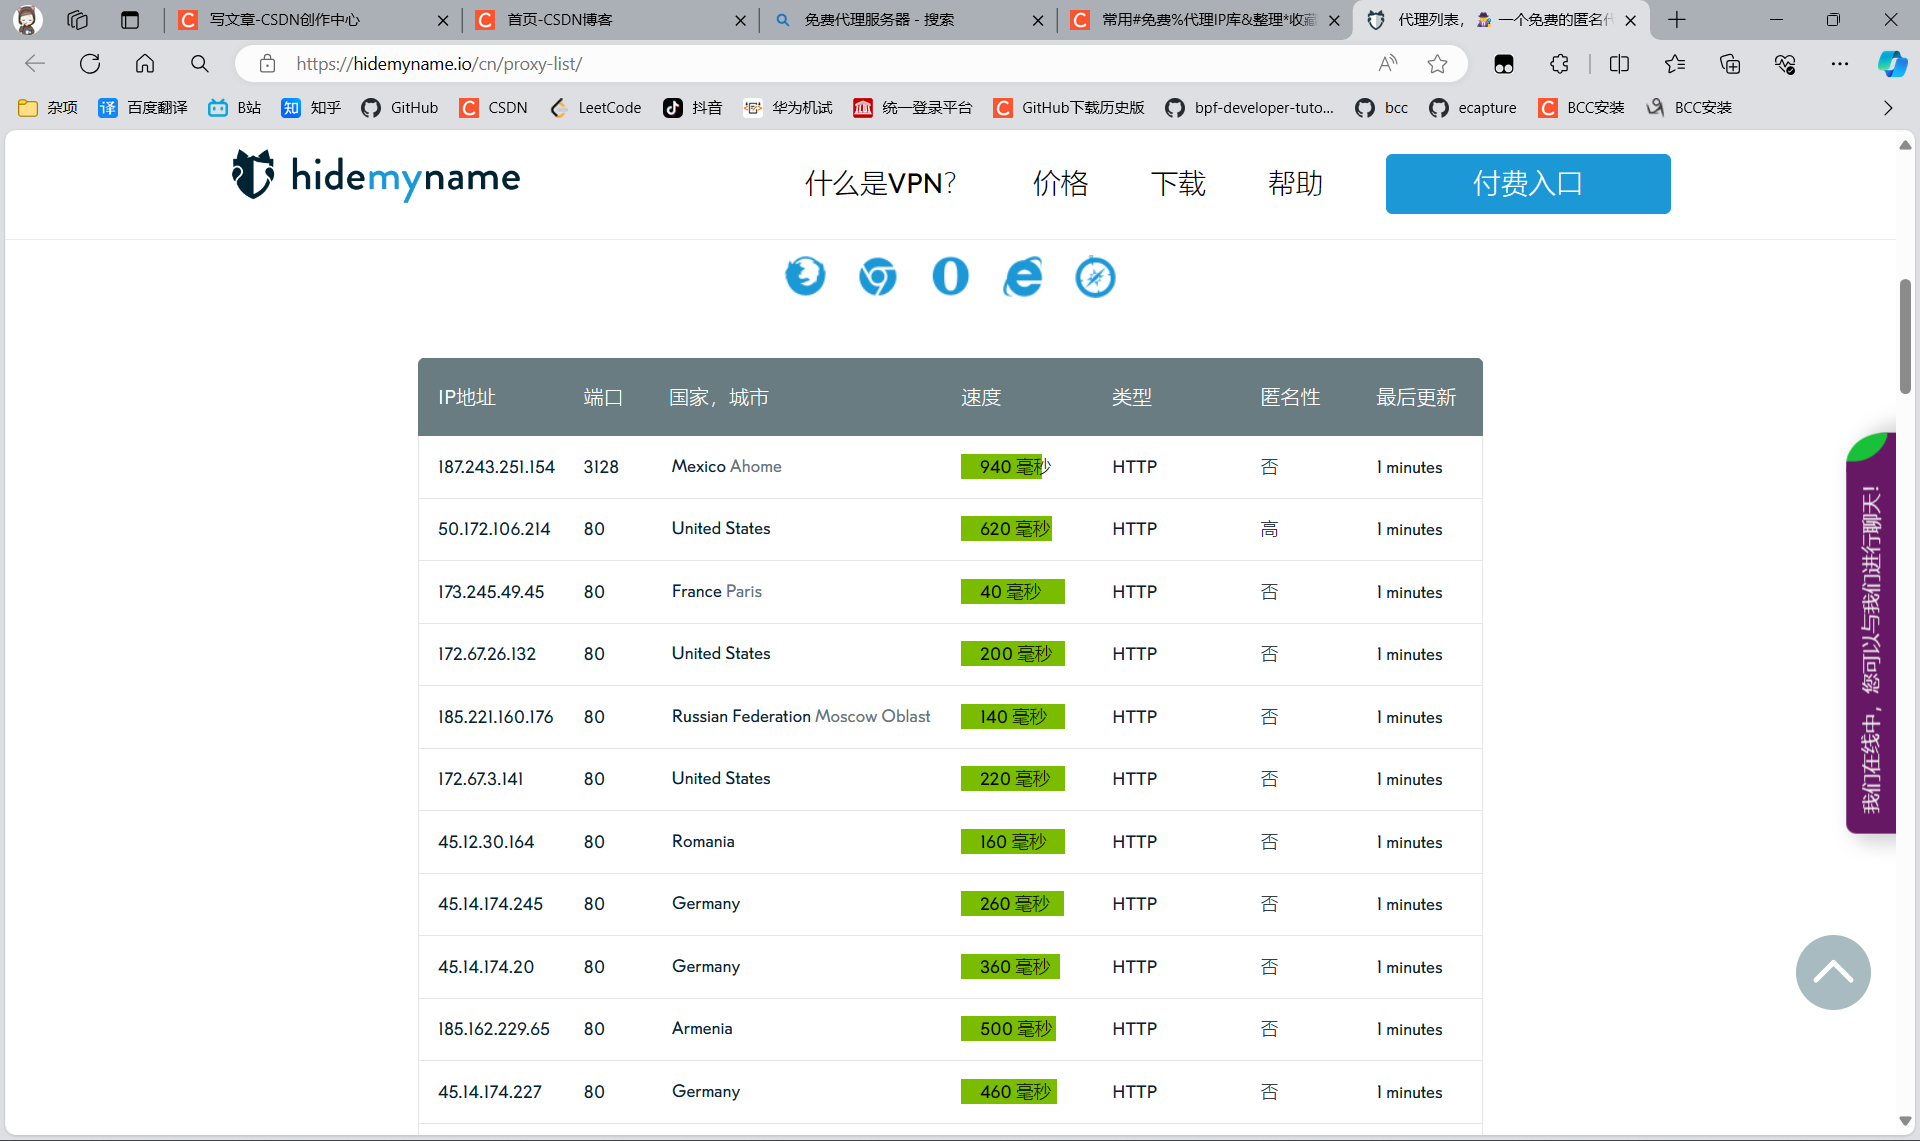Open the LeetCode bookmark
This screenshot has height=1141, width=1920.
point(596,107)
